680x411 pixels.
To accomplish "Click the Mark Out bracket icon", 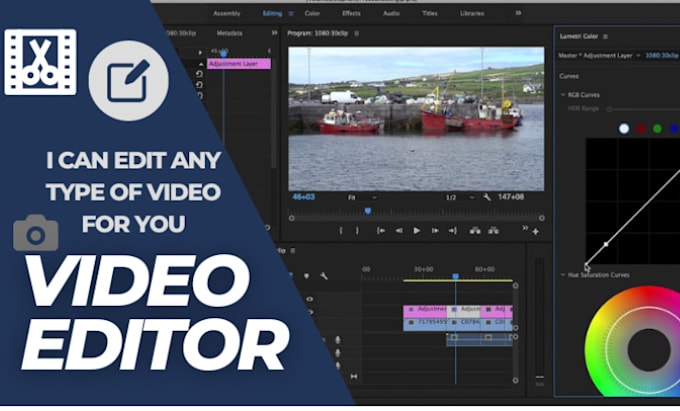I will [x=357, y=231].
